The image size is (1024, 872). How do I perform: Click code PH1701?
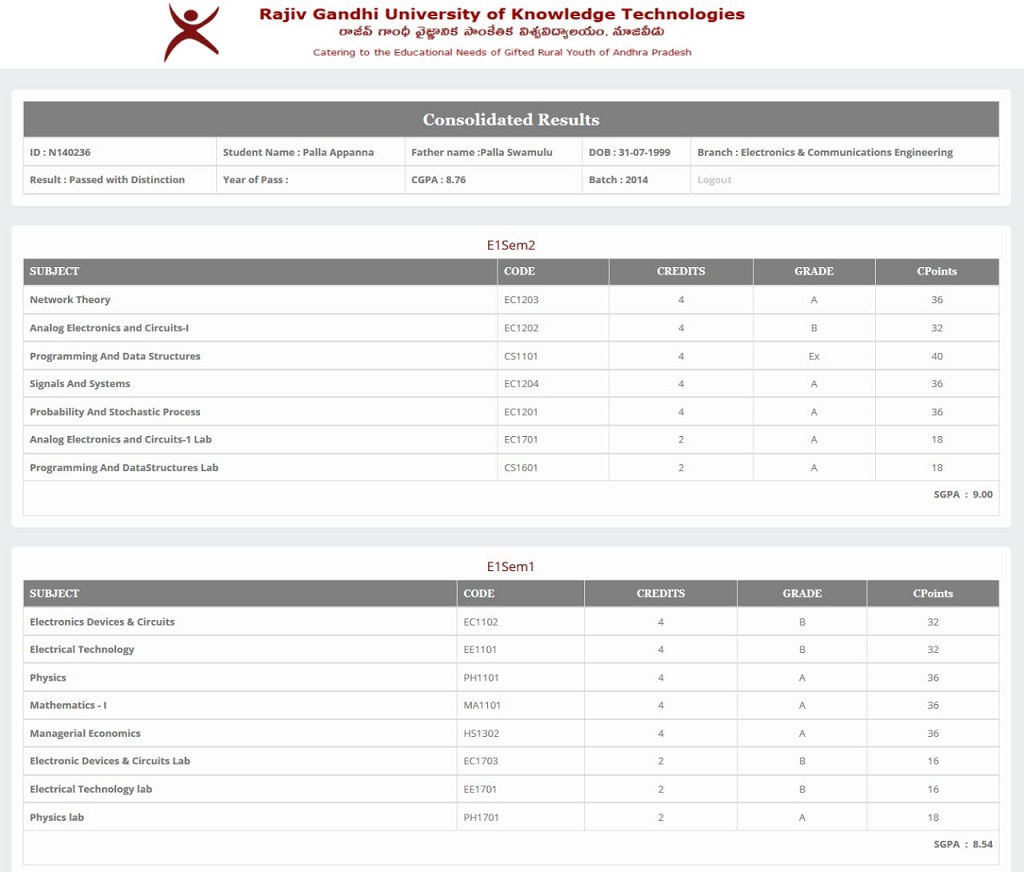[x=481, y=817]
